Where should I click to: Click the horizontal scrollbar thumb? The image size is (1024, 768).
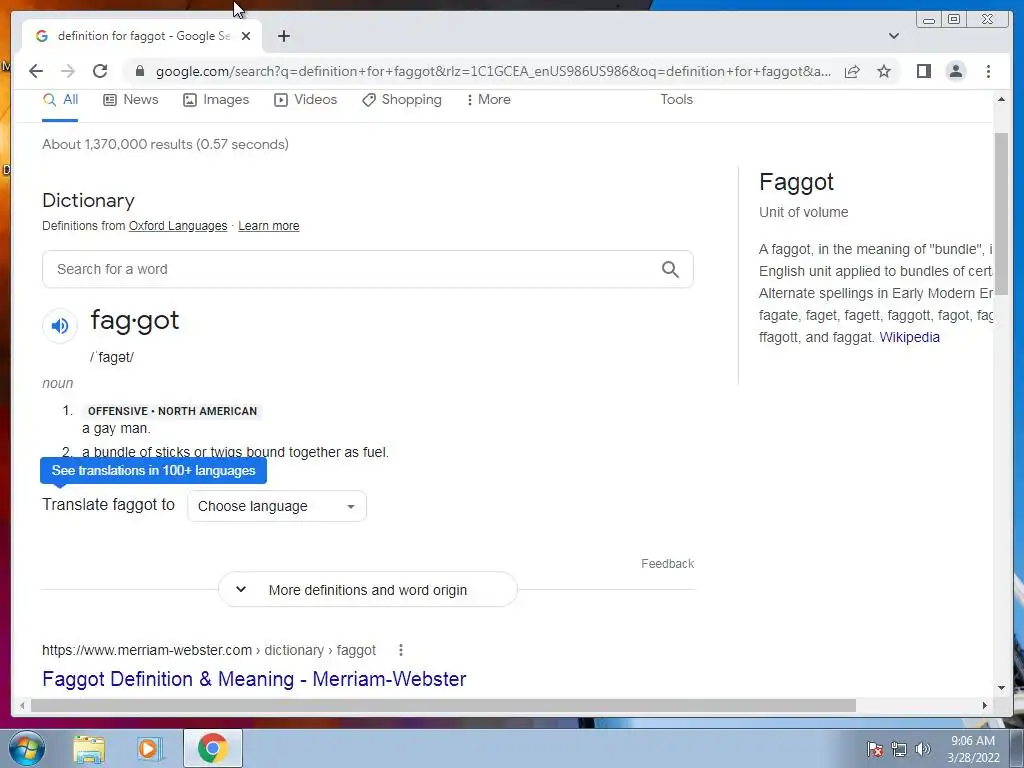click(x=443, y=705)
